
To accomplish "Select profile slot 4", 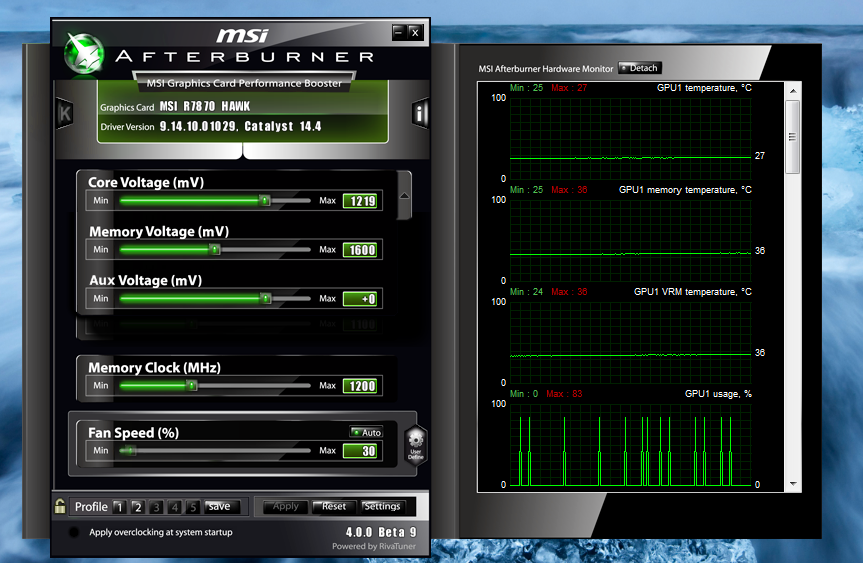I will coord(174,507).
